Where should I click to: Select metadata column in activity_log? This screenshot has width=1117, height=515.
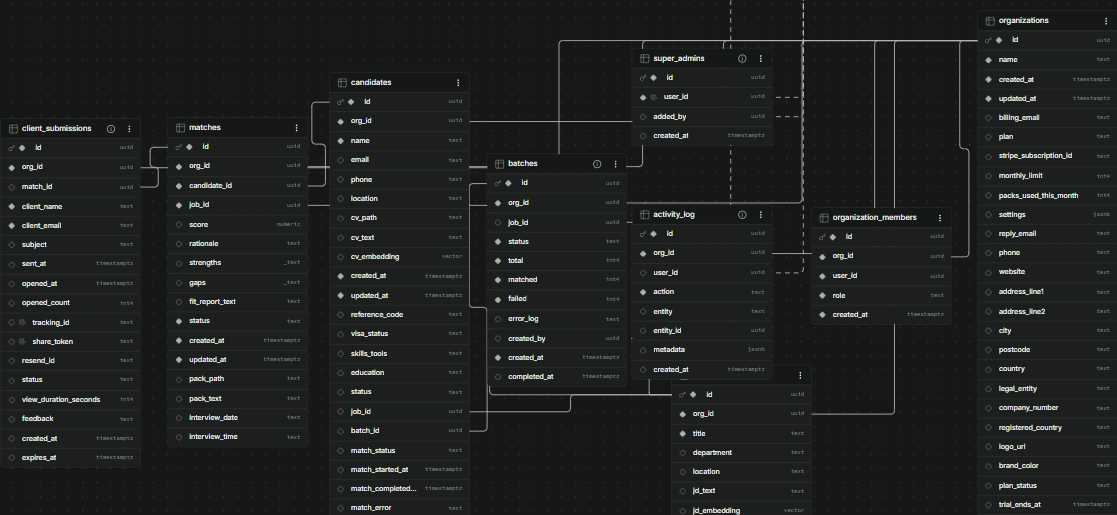click(x=702, y=350)
